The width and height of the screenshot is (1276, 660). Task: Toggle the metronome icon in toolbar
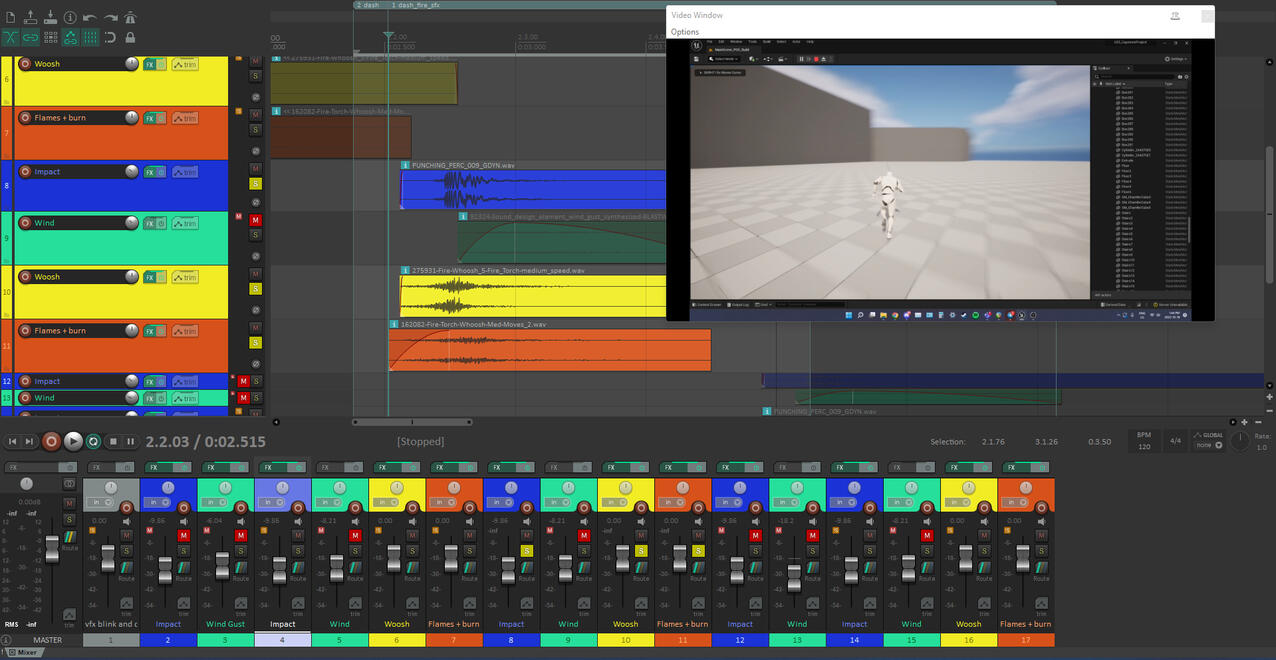(x=130, y=17)
